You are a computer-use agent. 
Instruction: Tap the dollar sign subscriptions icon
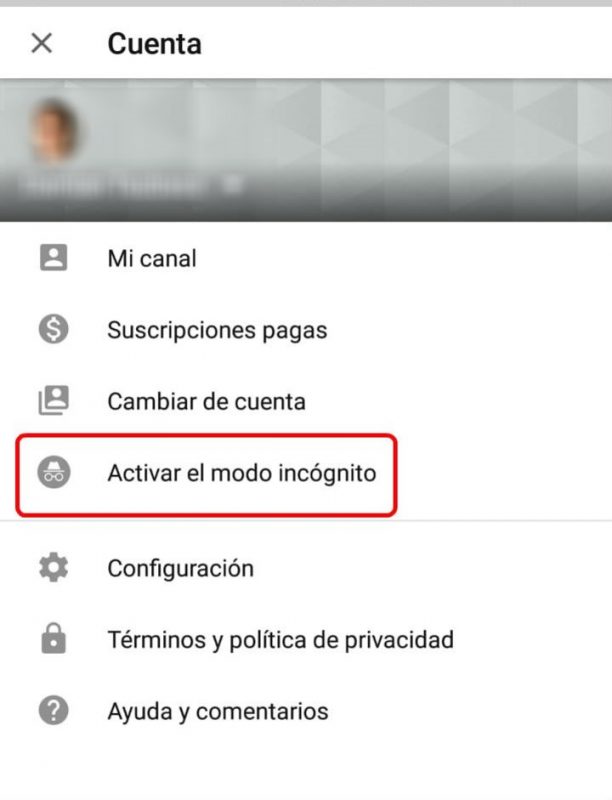coord(54,329)
